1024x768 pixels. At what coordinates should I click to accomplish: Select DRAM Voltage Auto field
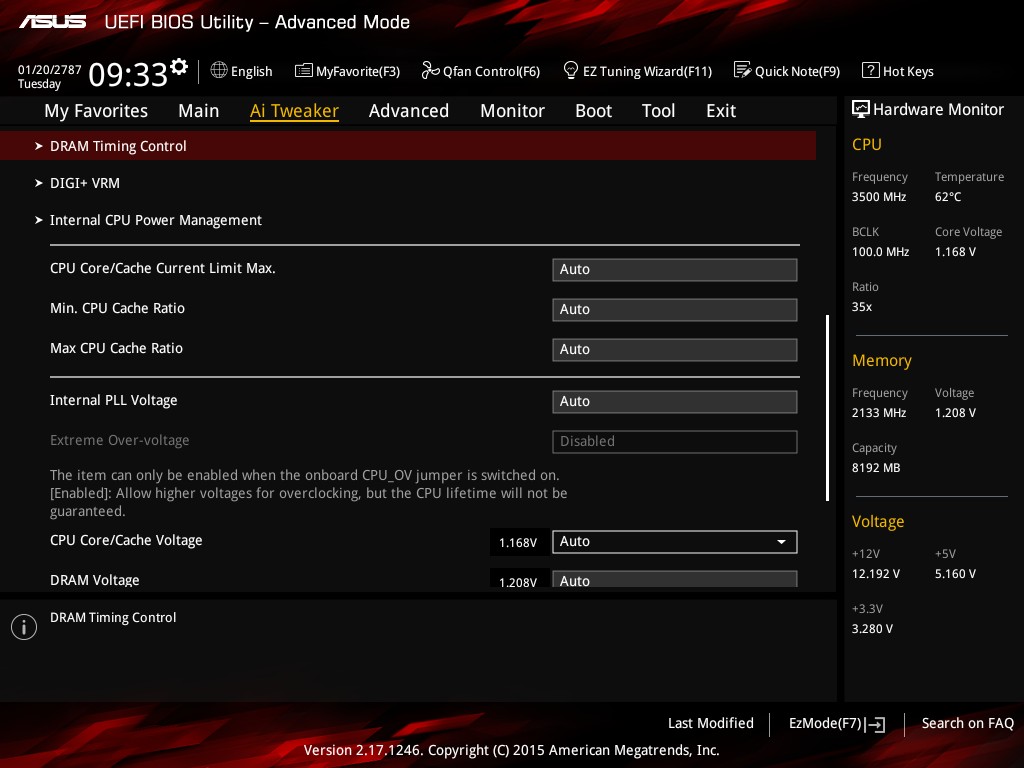(675, 579)
